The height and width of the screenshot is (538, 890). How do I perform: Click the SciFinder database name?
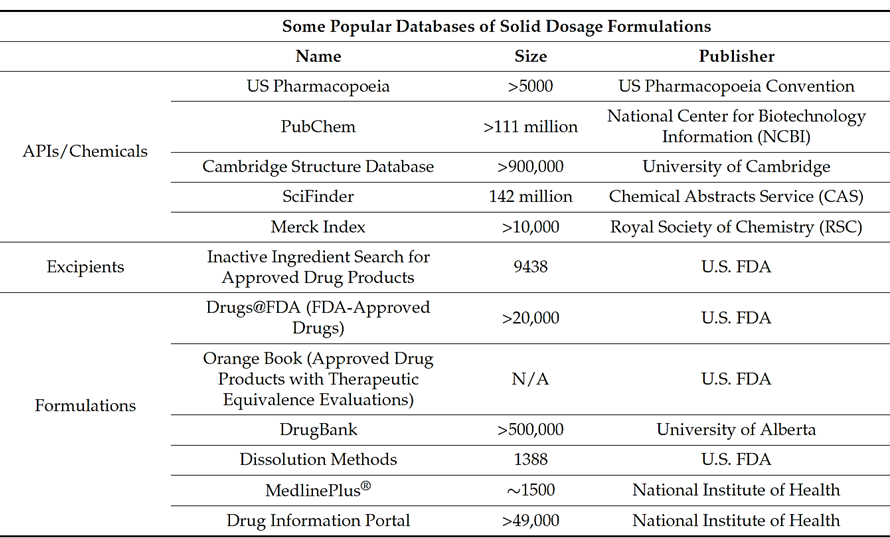pos(318,197)
